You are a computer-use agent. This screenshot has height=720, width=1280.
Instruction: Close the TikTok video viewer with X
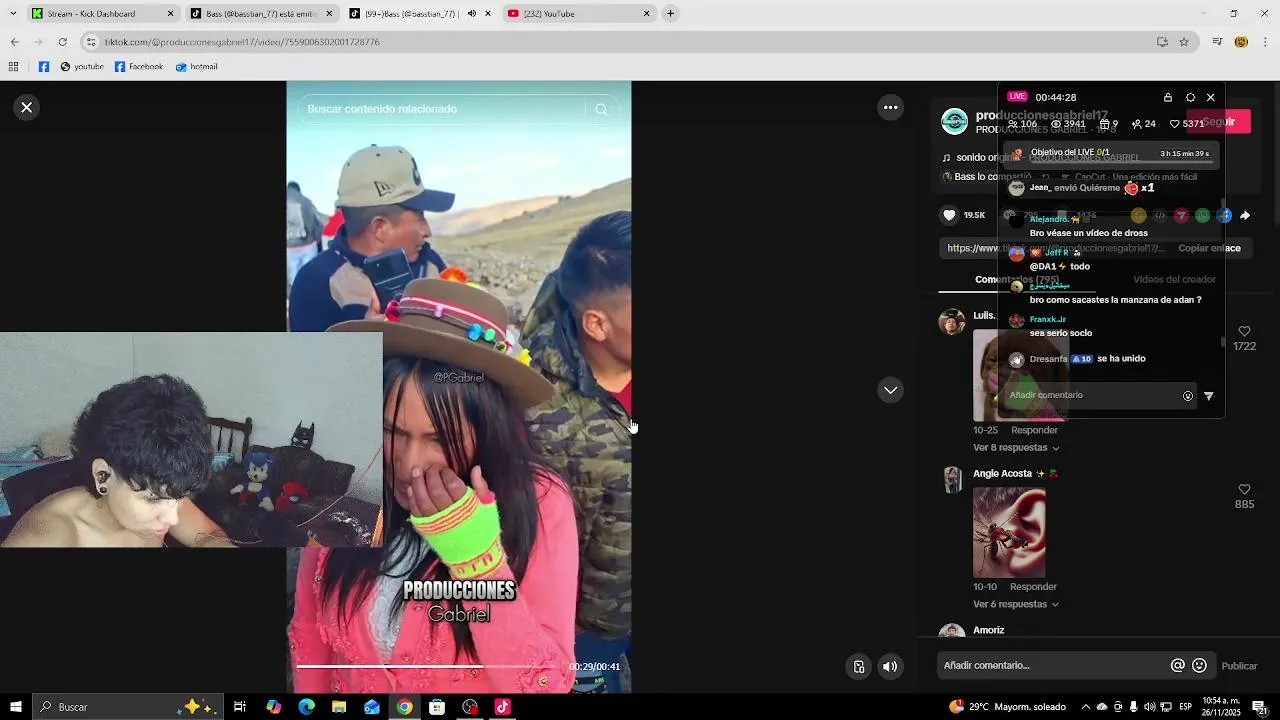[27, 107]
